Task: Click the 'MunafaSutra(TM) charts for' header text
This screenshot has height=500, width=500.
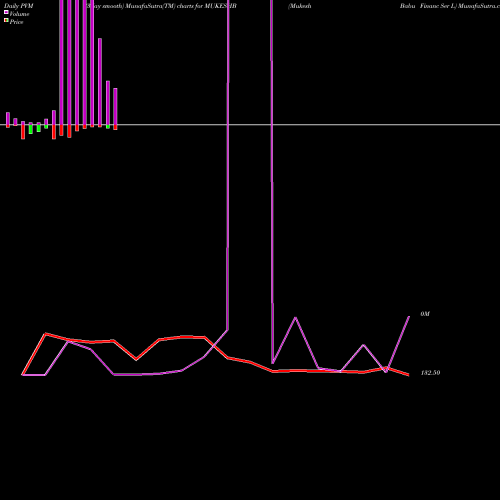Action: [x=164, y=6]
